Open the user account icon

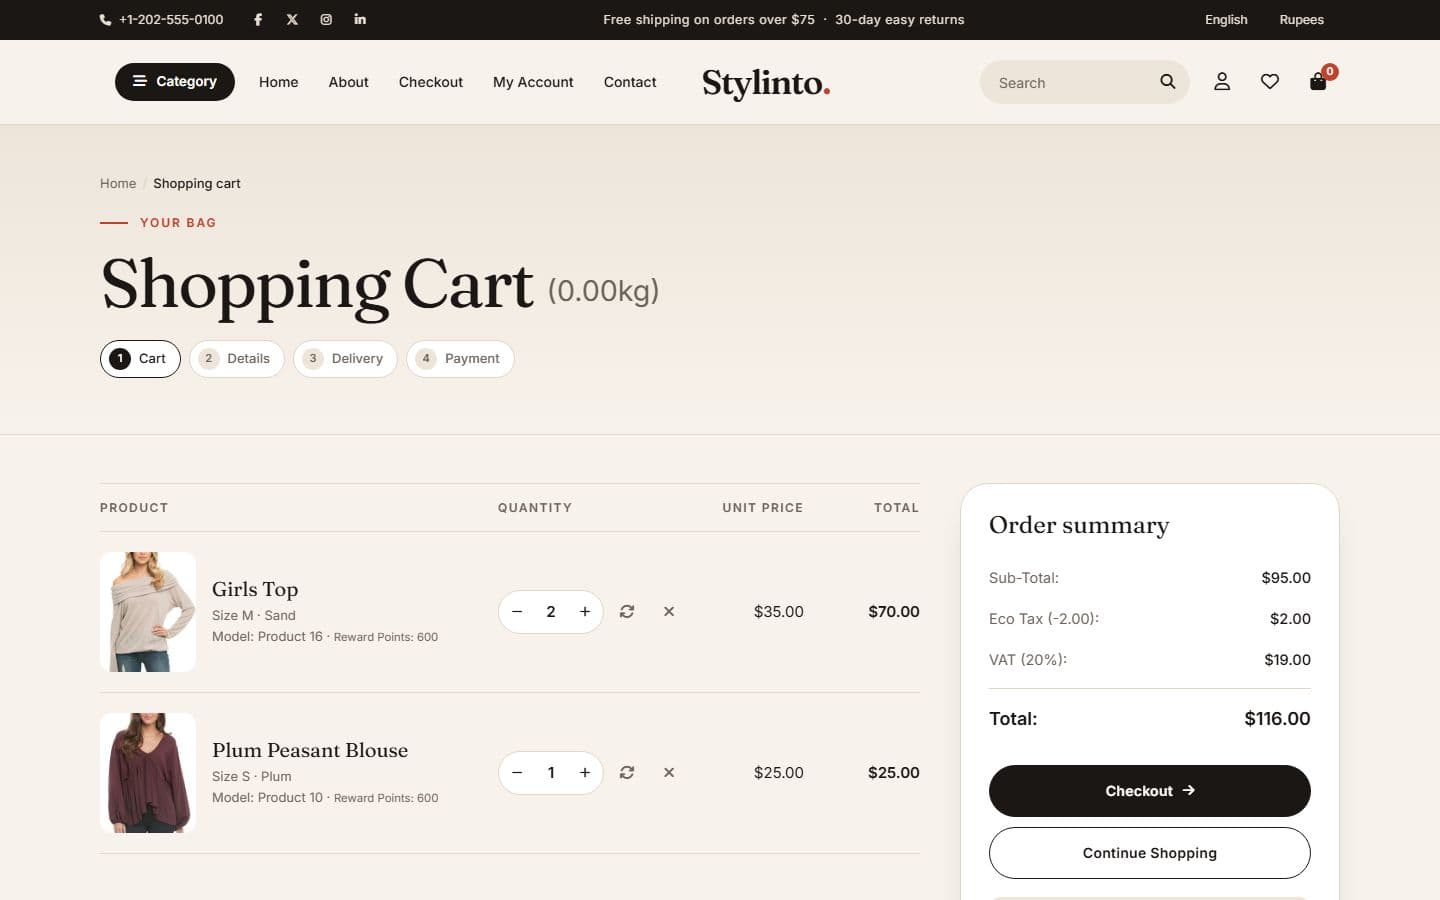pyautogui.click(x=1222, y=82)
